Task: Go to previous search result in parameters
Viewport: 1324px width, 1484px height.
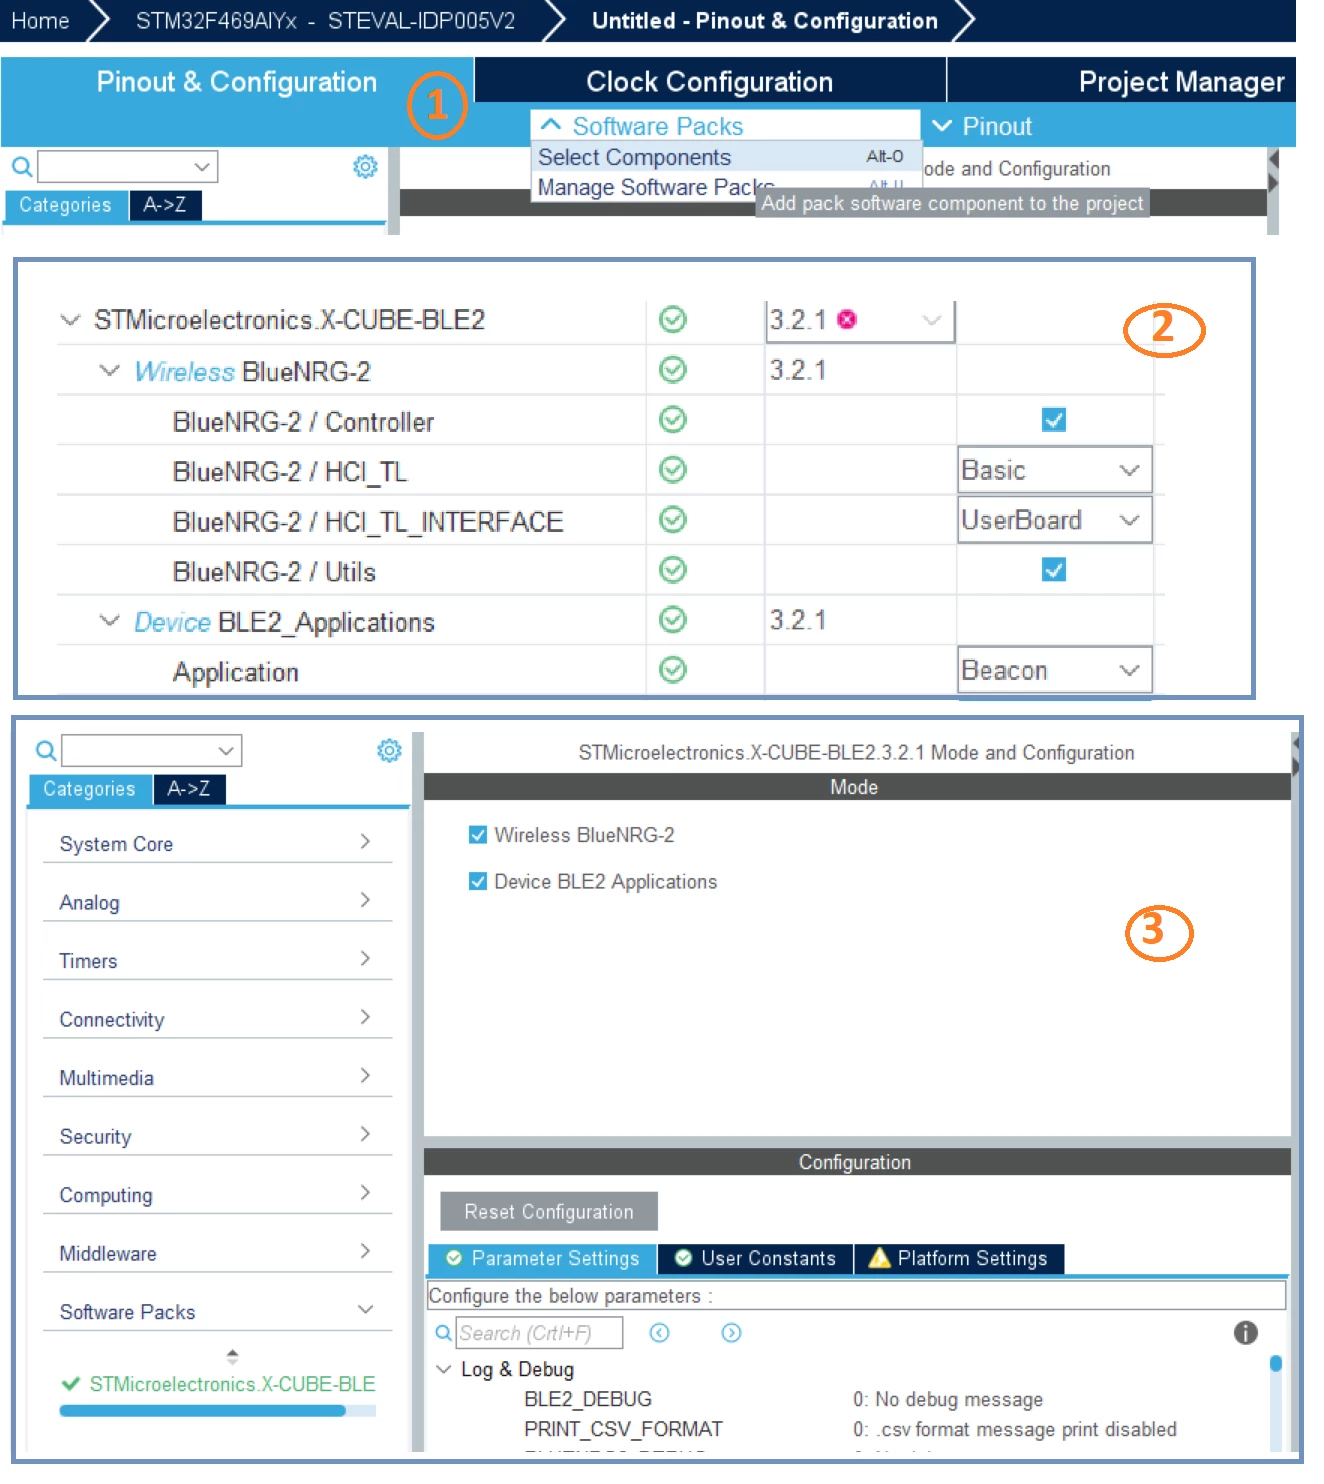Action: pyautogui.click(x=659, y=1332)
